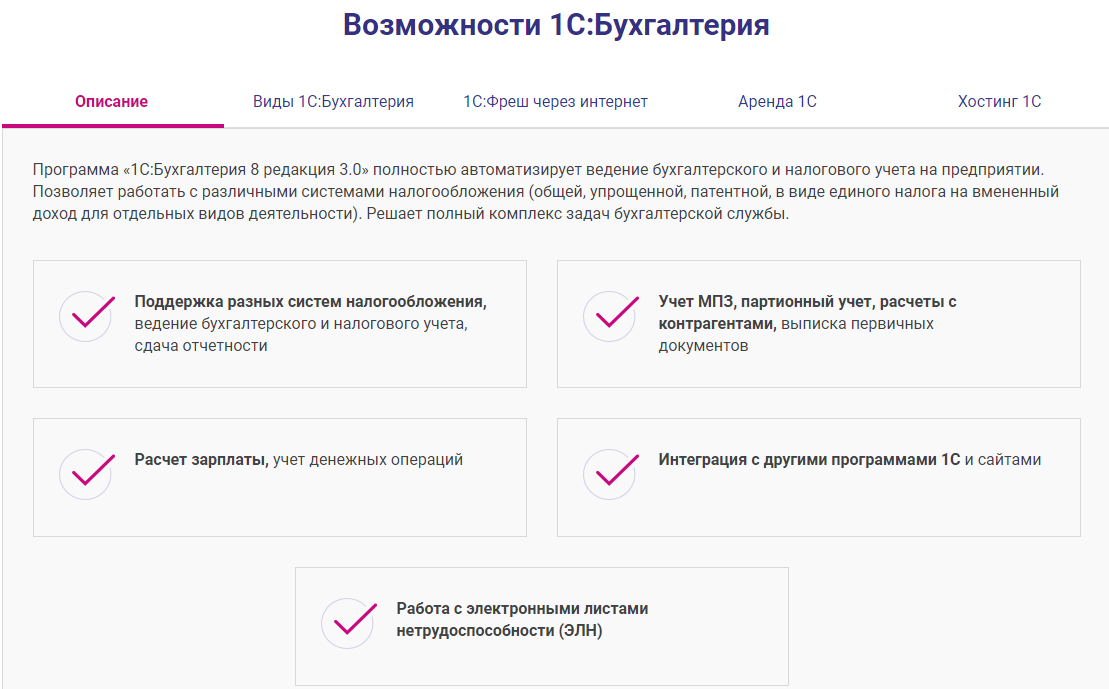Click the circle around the ЭЛН checkmark
This screenshot has width=1109, height=689.
pos(346,622)
